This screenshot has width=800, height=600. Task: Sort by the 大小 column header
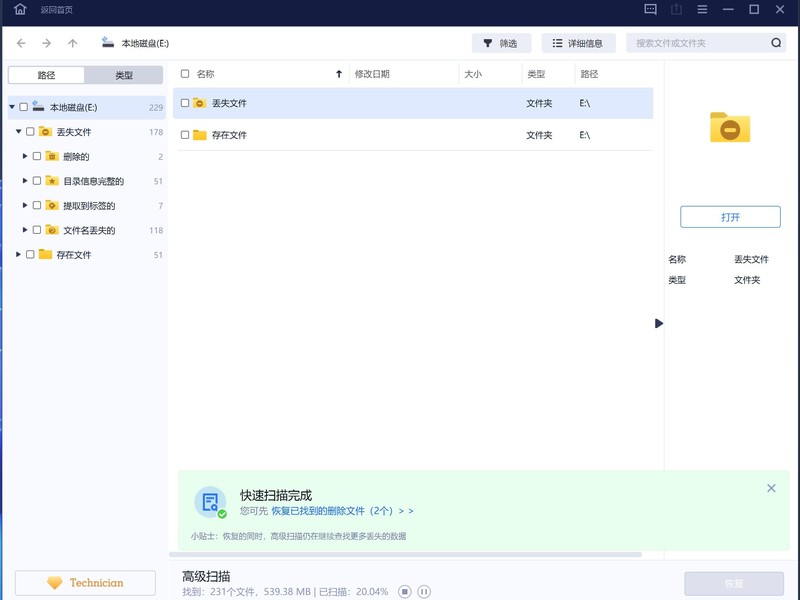(473, 74)
